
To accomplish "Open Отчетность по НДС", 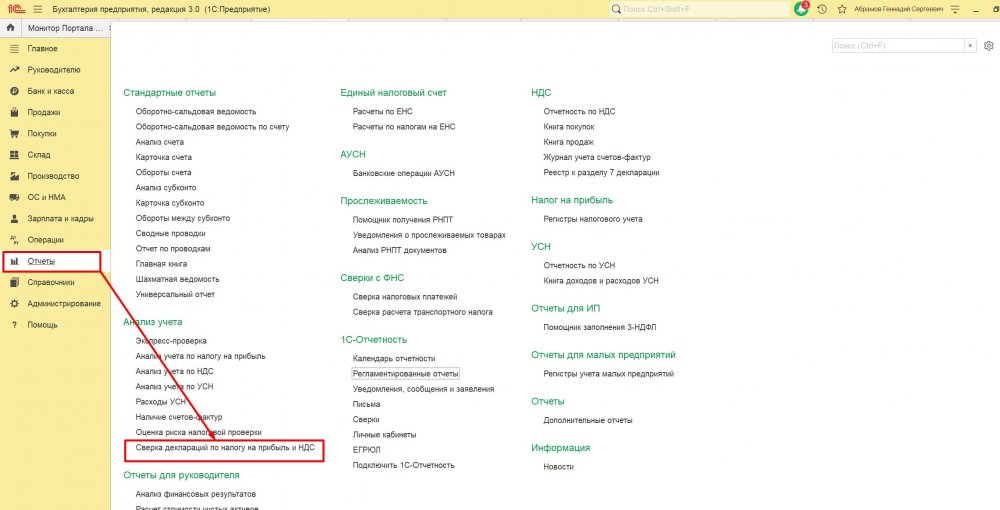I will tap(579, 111).
